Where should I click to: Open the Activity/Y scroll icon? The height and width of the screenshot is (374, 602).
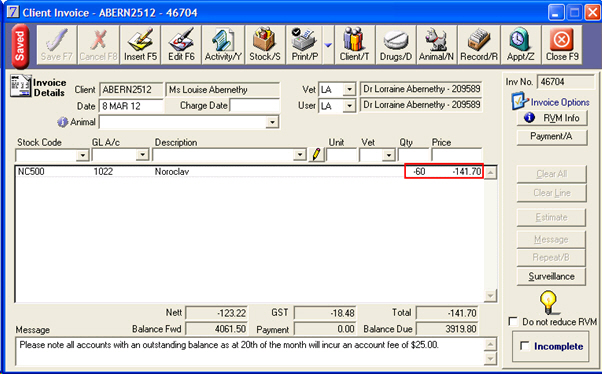point(223,45)
